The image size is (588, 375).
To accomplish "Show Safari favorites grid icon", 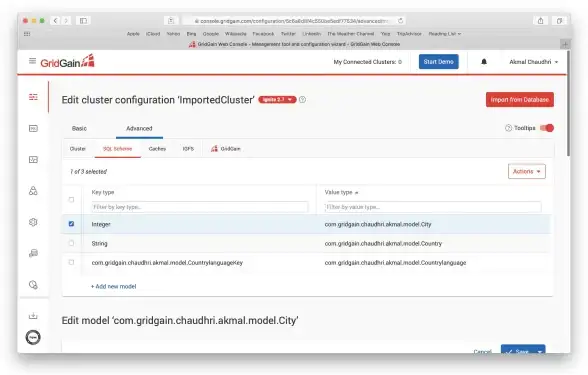I will click(27, 34).
